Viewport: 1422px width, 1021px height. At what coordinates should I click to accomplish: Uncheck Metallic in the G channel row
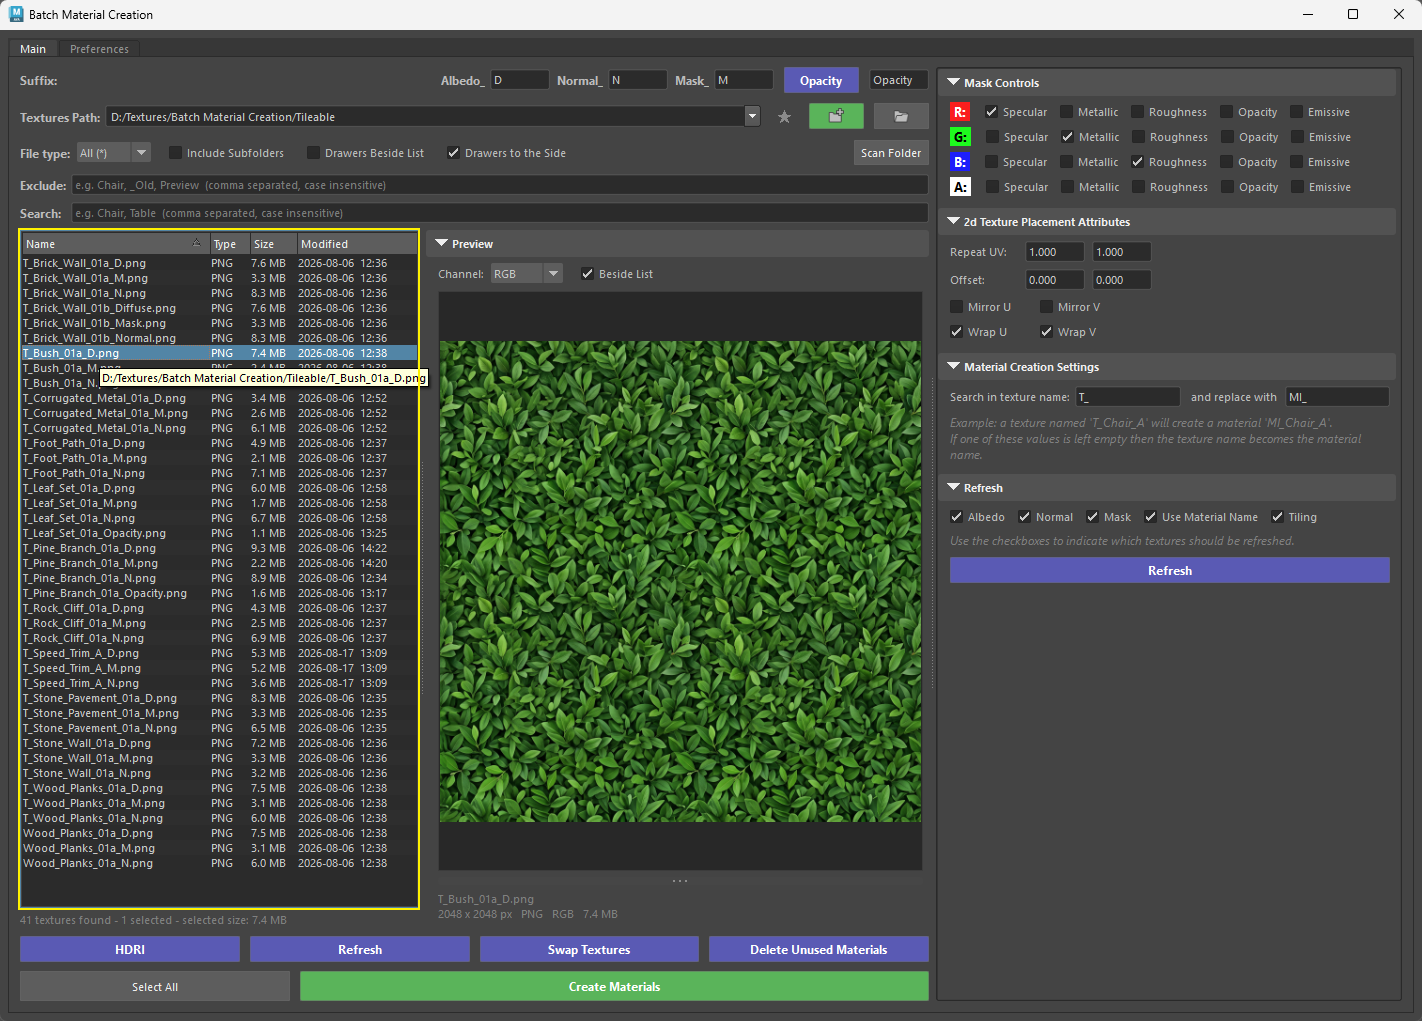pyautogui.click(x=1068, y=137)
